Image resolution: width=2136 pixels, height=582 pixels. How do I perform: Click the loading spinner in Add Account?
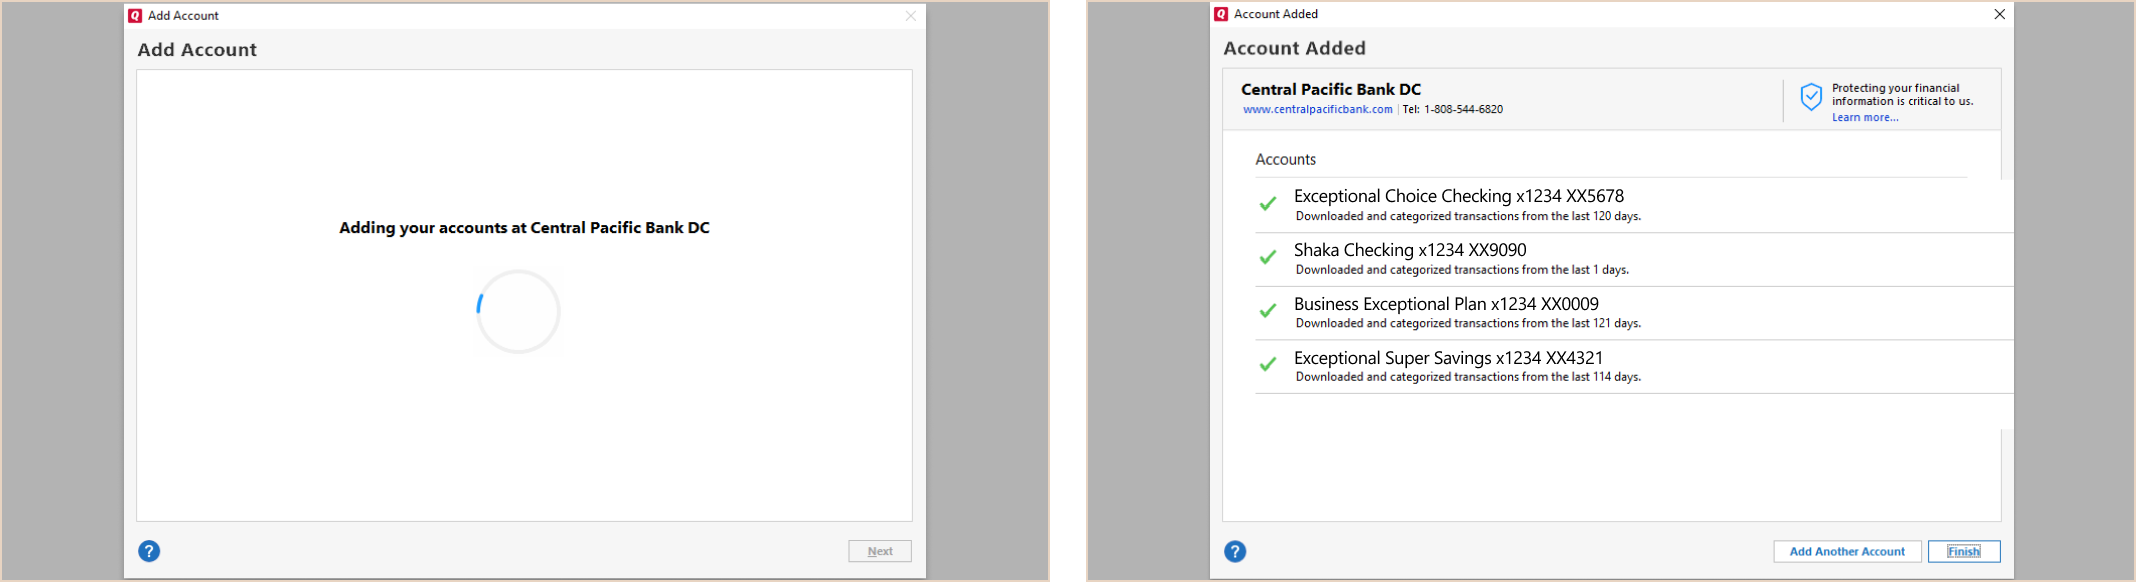pyautogui.click(x=518, y=311)
